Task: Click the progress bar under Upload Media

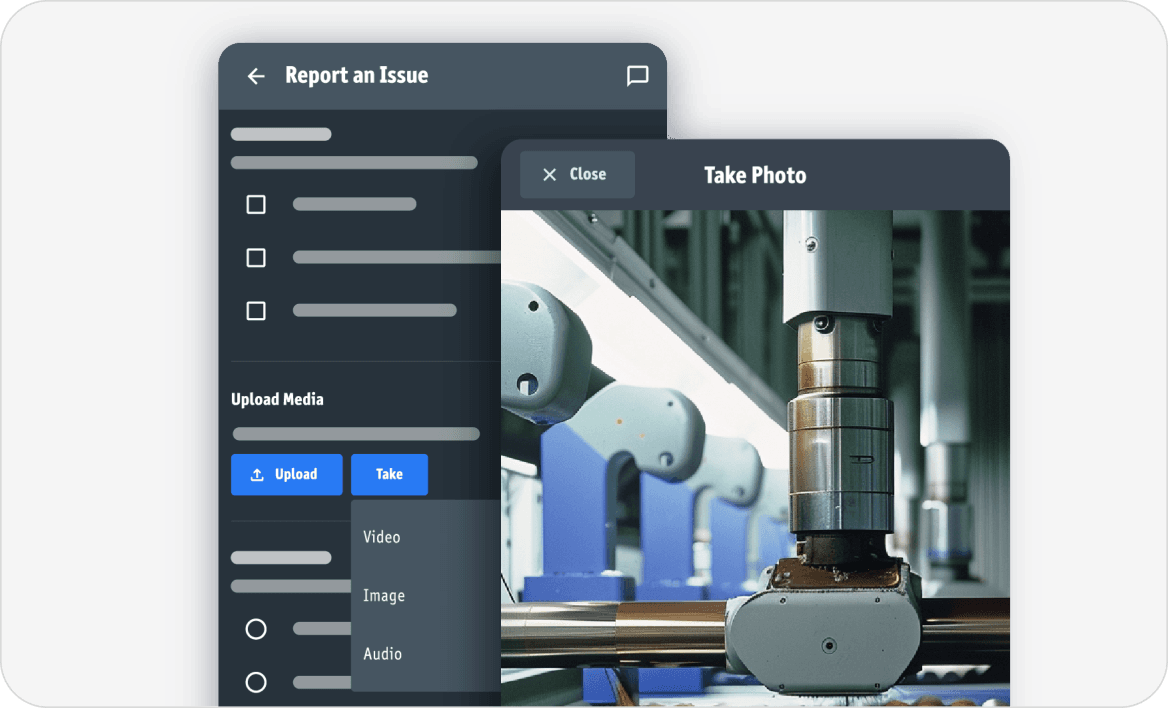Action: point(355,434)
